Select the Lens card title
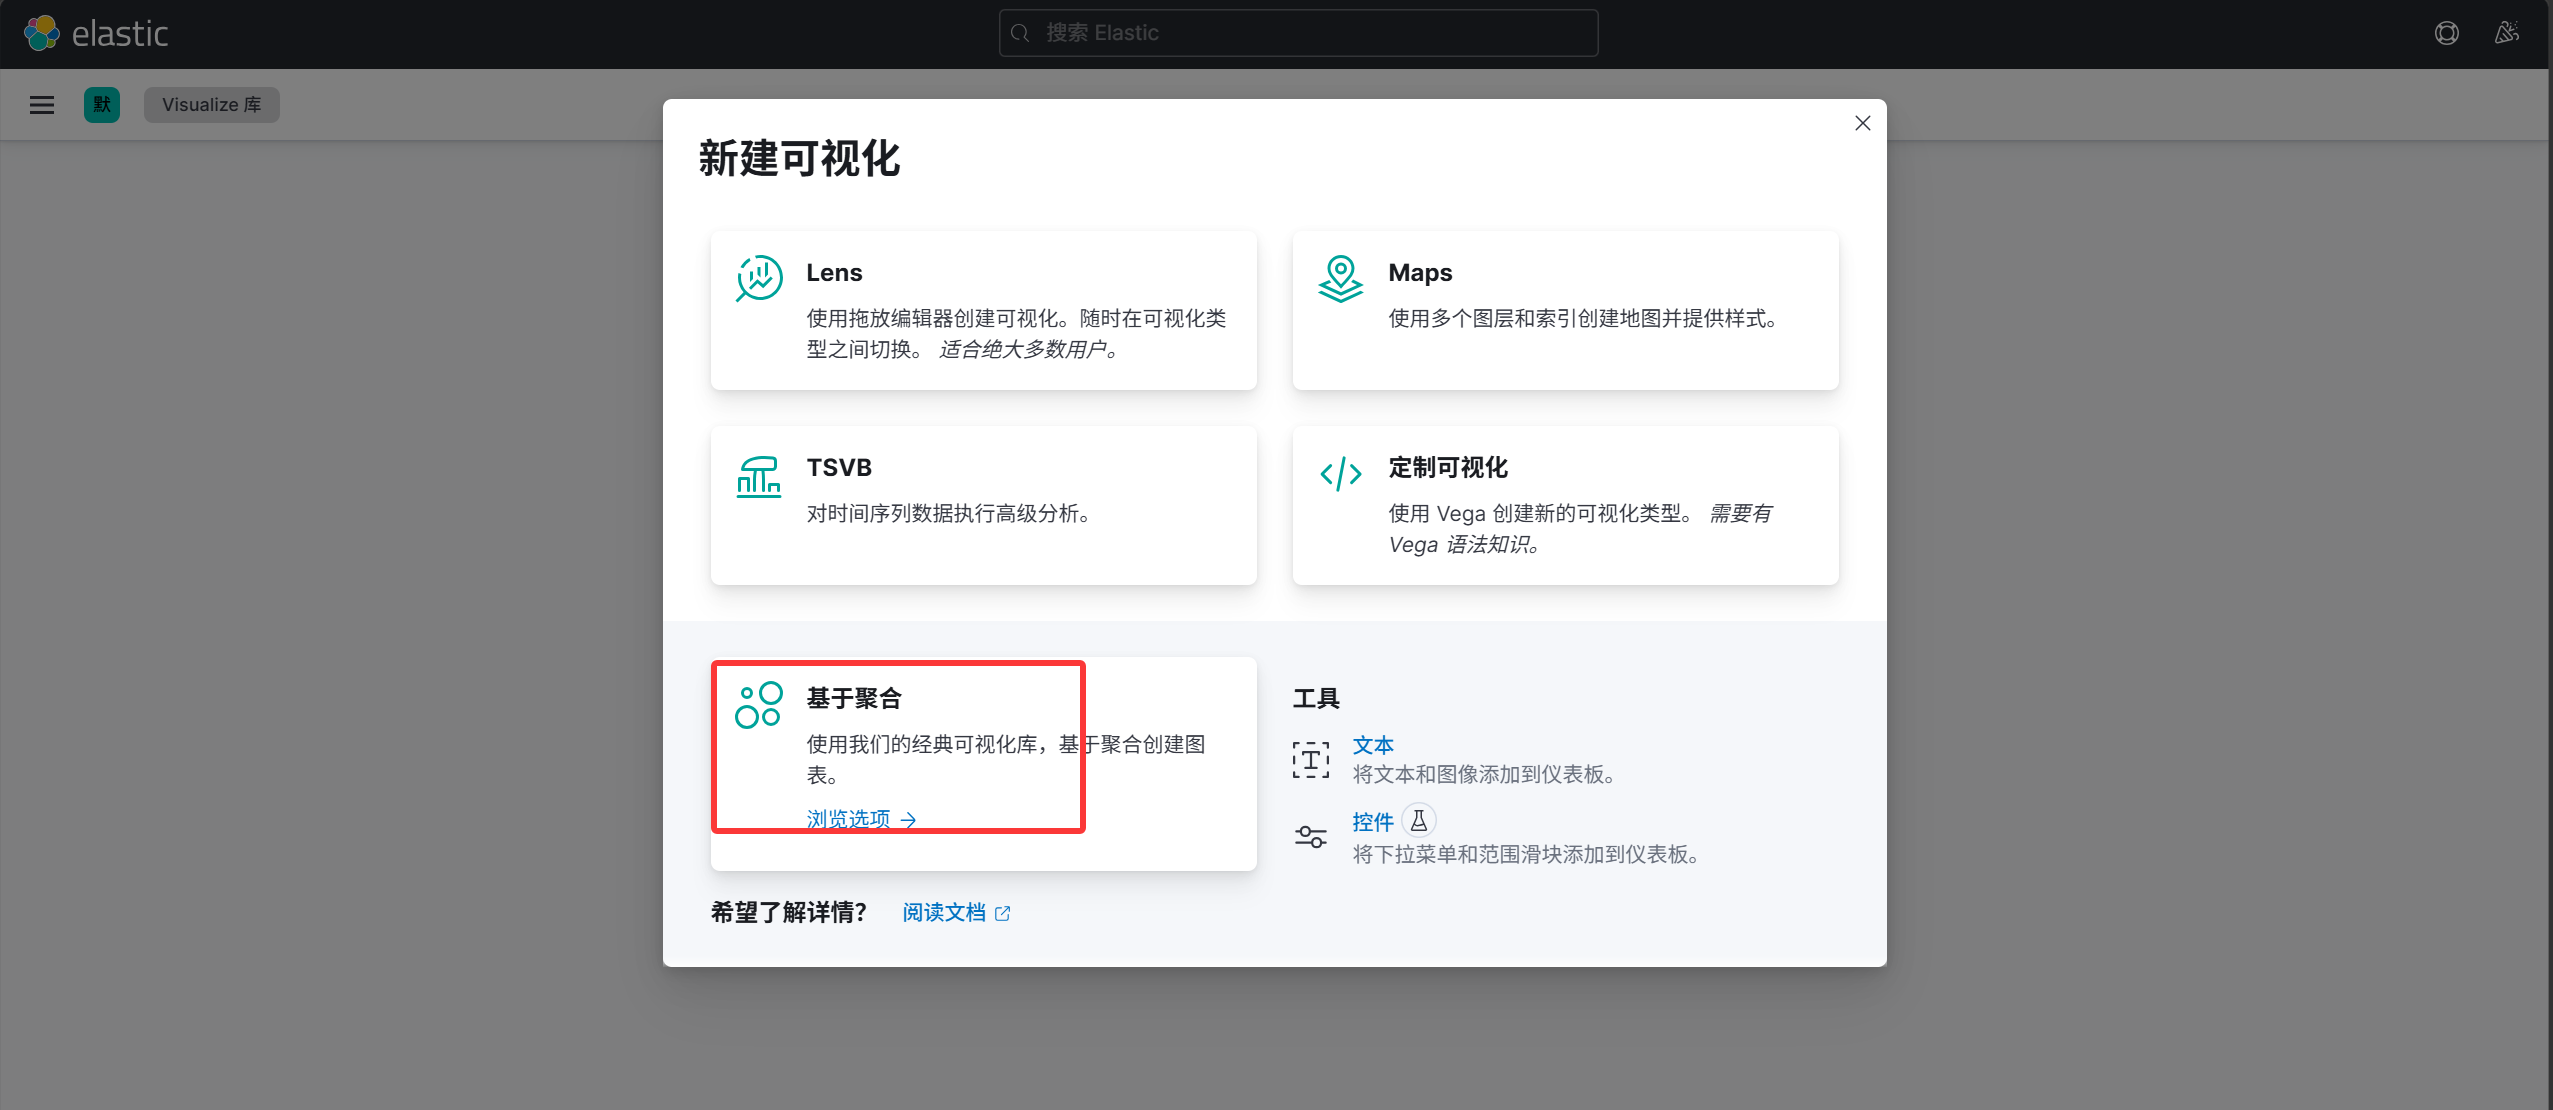Screen dimensions: 2553x1110 834,273
